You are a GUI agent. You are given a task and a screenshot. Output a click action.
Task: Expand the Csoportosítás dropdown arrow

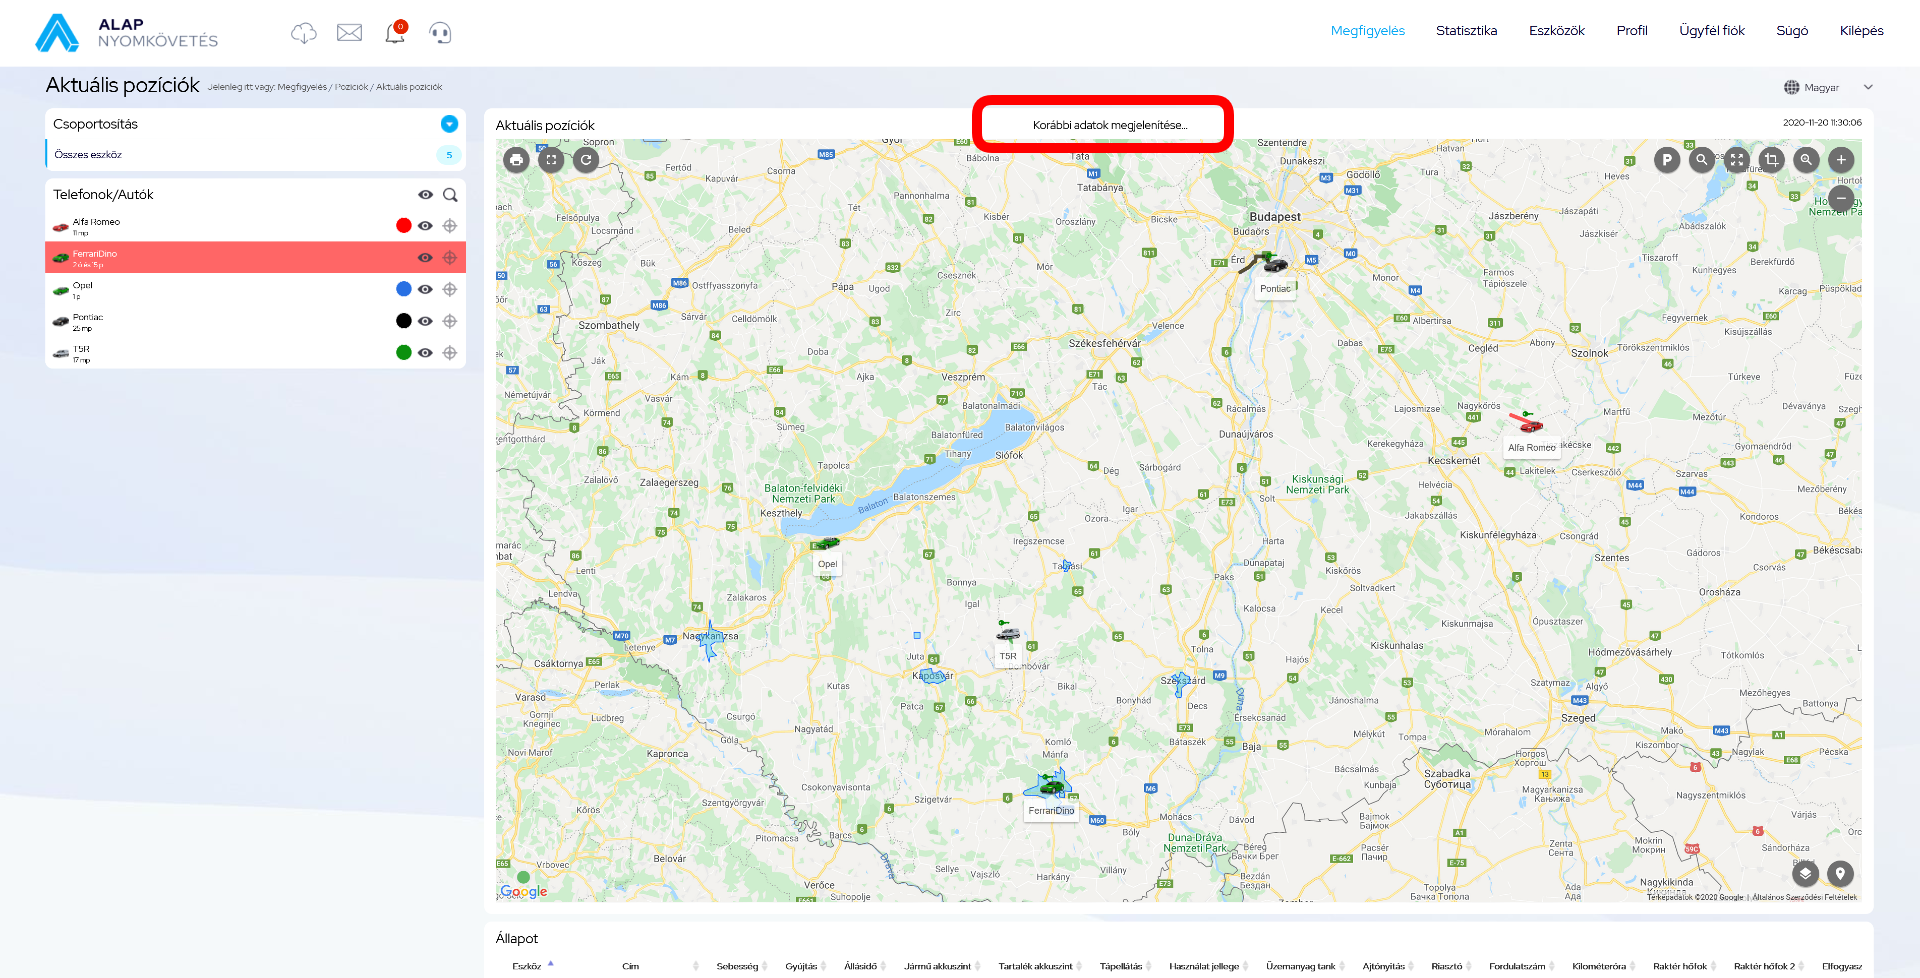pos(449,124)
